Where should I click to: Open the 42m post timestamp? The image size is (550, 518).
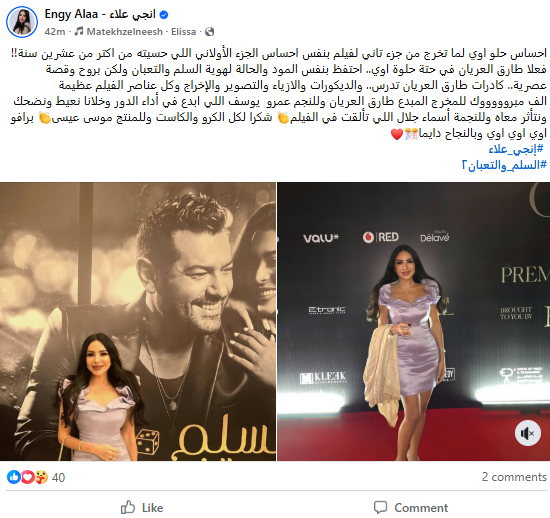click(x=55, y=32)
